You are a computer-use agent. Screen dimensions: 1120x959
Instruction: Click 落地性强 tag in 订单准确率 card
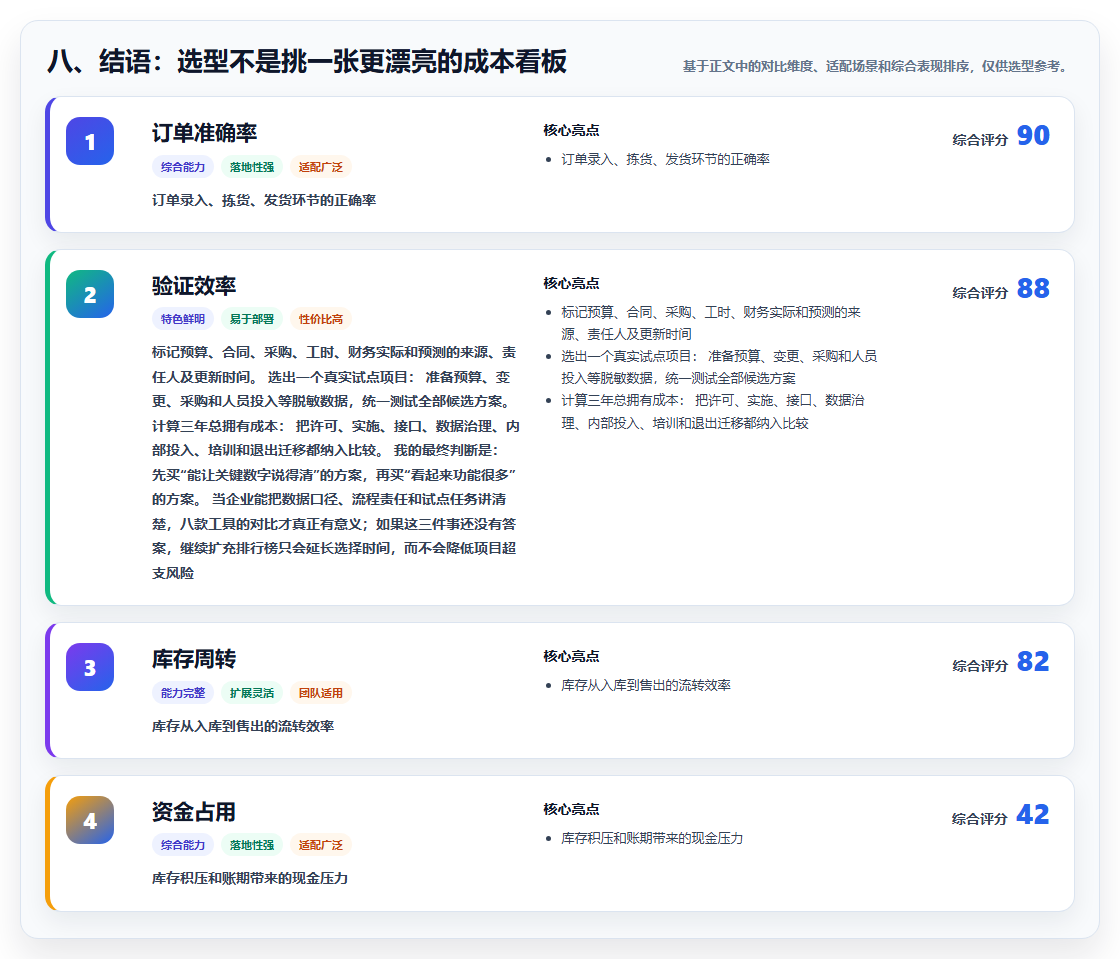pos(252,167)
